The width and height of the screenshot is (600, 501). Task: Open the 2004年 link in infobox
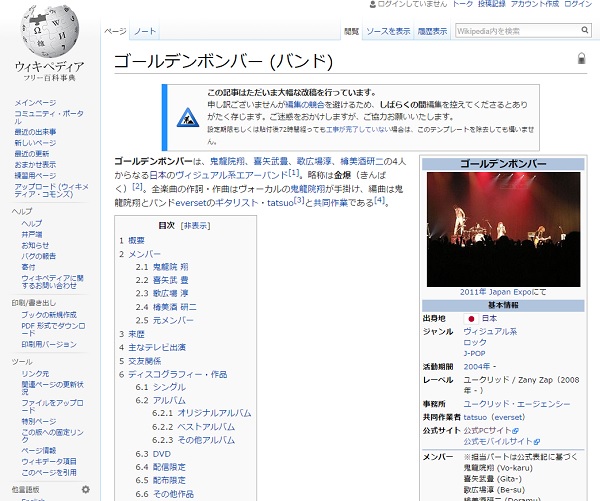(x=477, y=367)
